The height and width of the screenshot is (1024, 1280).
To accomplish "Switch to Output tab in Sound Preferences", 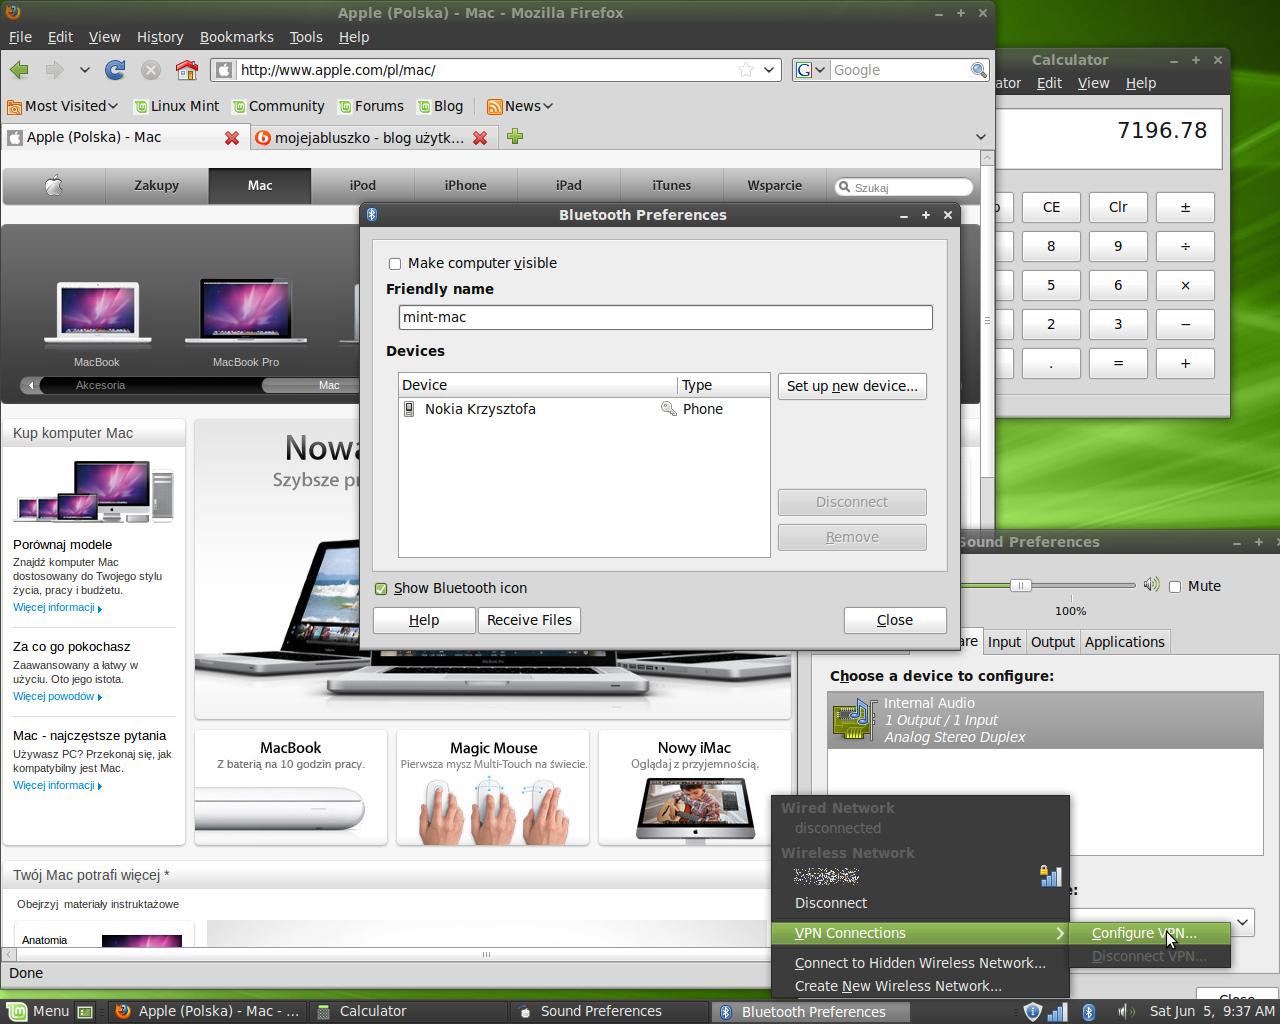I will pos(1052,642).
